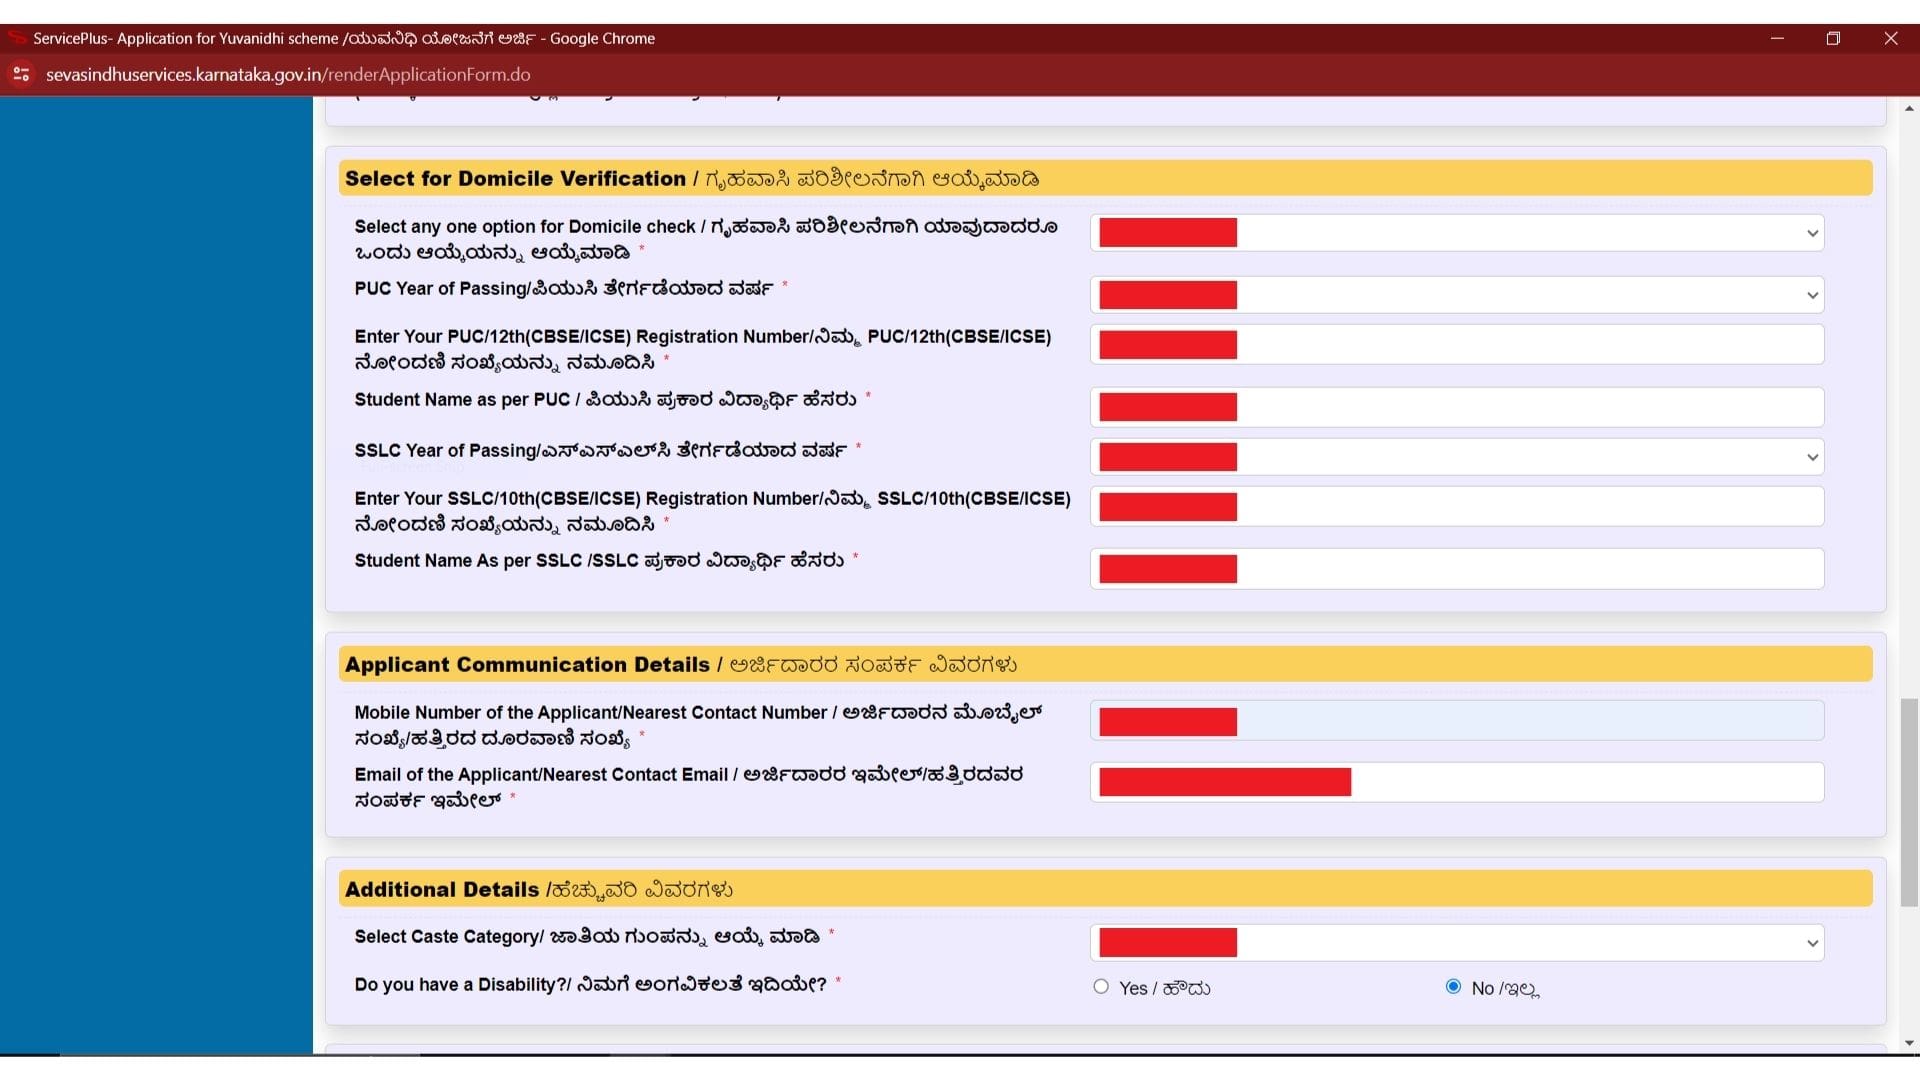Click the vertical scrollbar thumb

1909,802
